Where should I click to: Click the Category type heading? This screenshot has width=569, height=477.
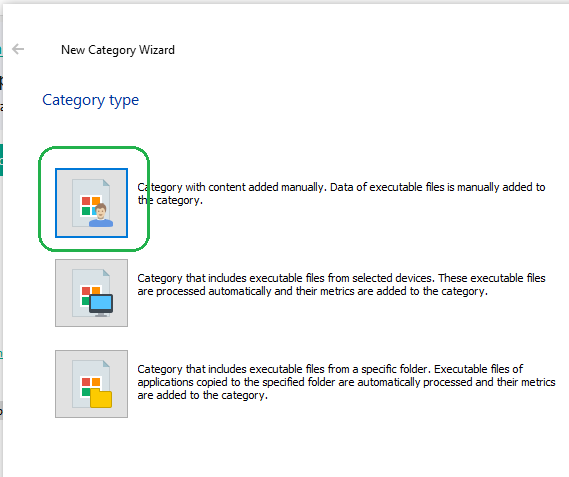pos(90,100)
